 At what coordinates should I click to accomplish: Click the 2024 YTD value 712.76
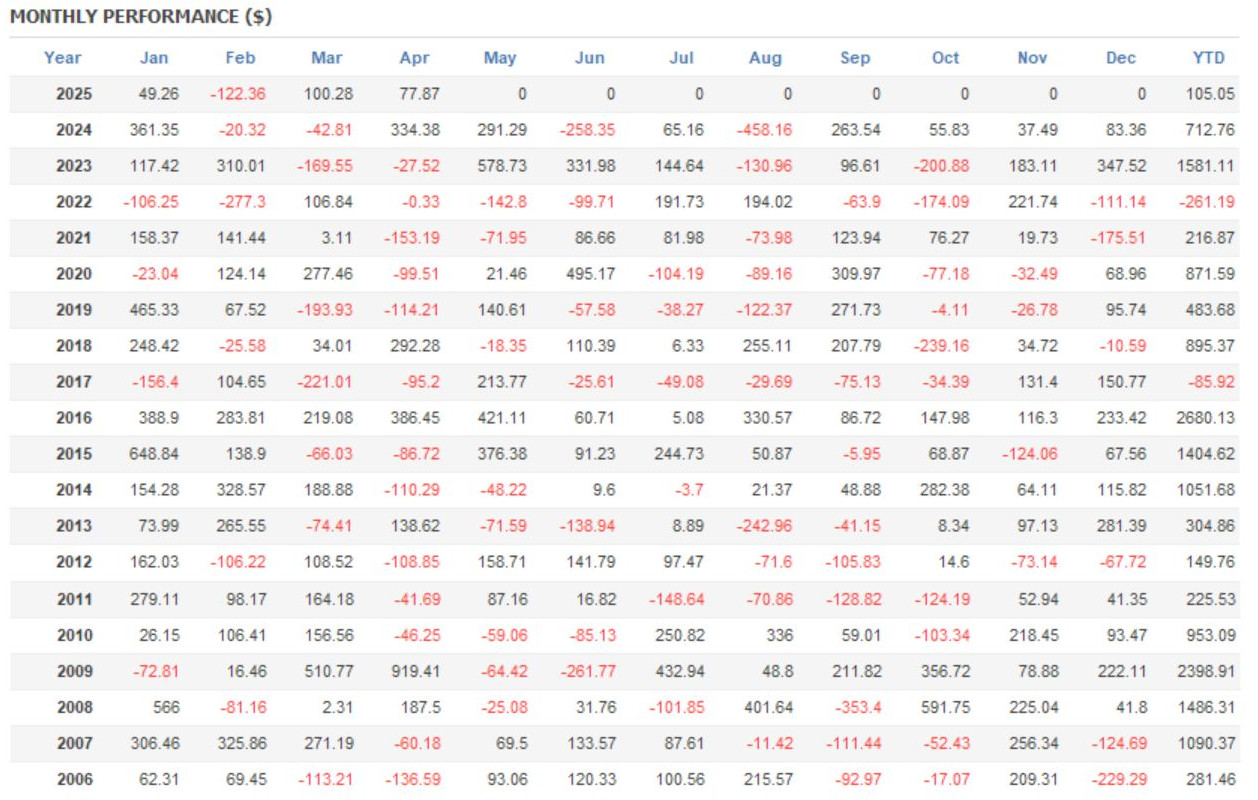pyautogui.click(x=1205, y=130)
